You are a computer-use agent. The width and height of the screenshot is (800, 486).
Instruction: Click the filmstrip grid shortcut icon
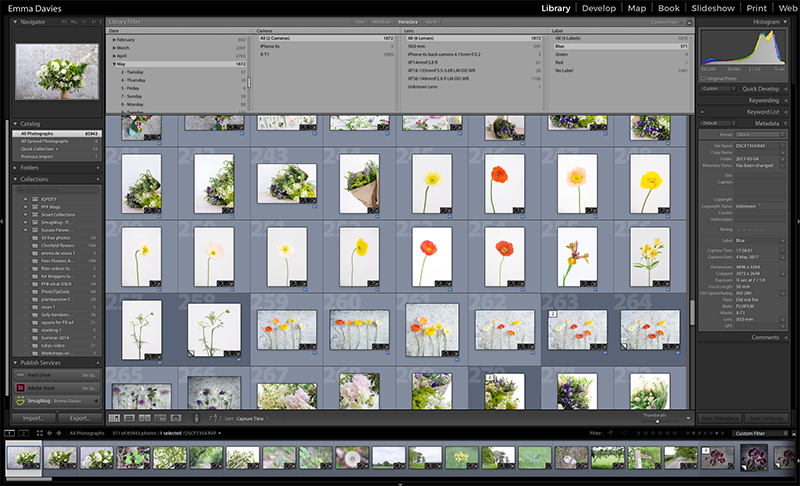click(x=39, y=433)
